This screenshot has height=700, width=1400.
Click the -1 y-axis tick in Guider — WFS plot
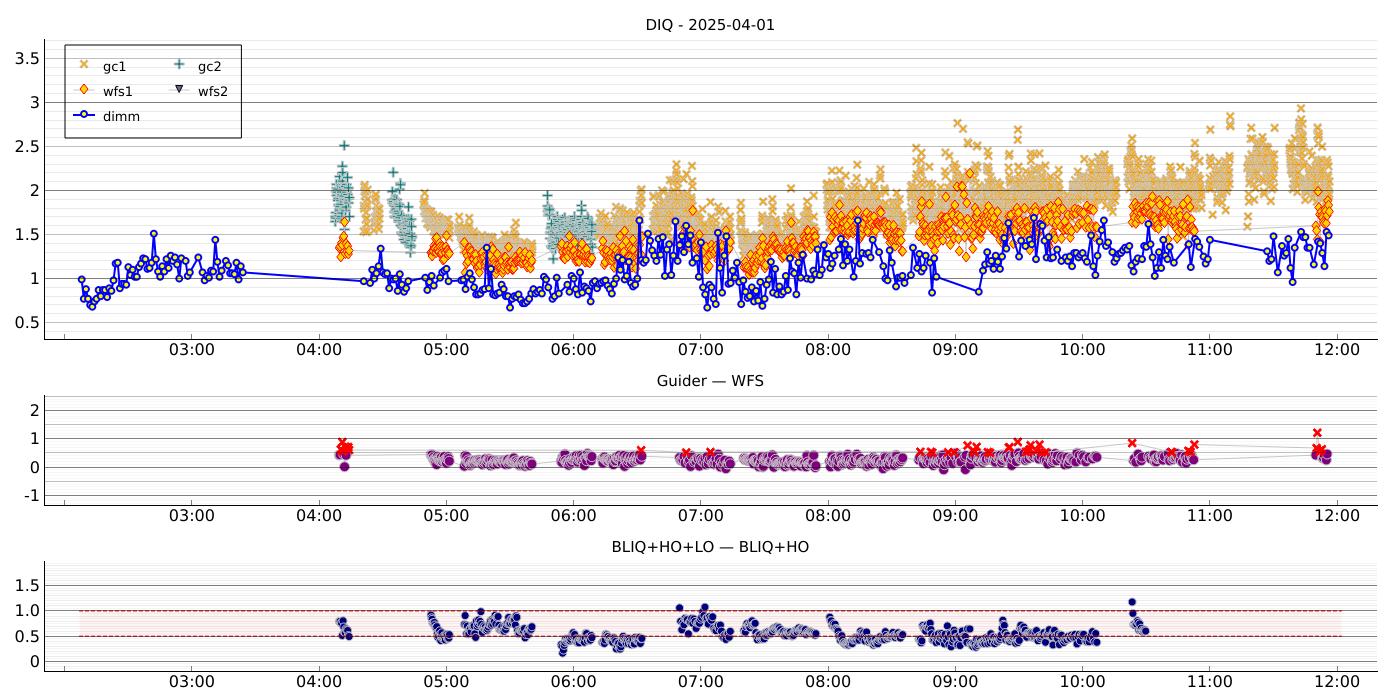point(30,496)
